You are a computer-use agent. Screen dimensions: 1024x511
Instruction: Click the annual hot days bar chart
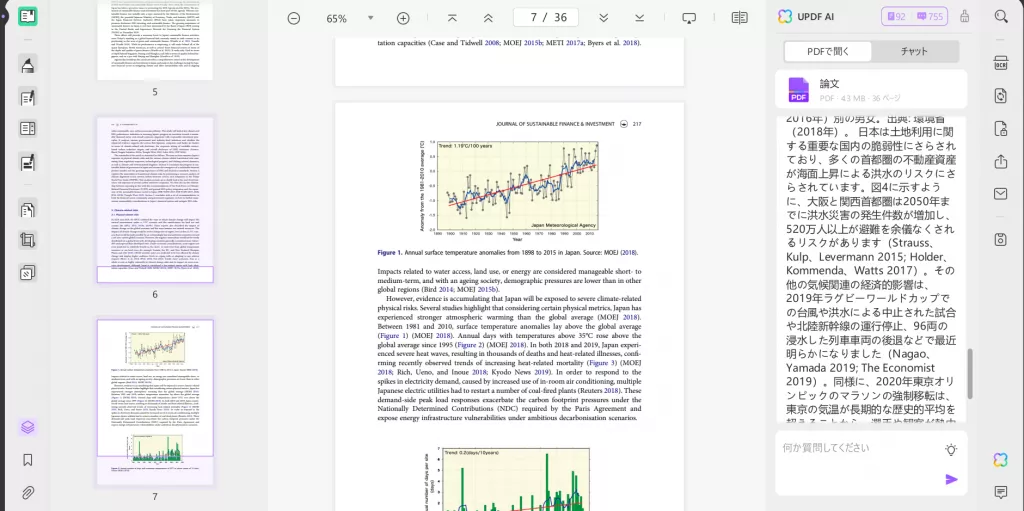[x=509, y=479]
